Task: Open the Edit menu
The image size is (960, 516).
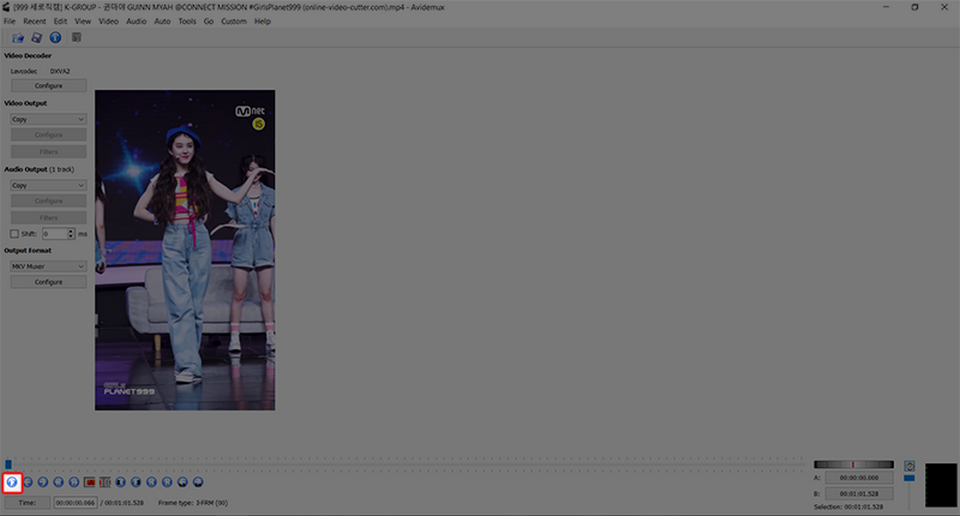Action: point(60,21)
